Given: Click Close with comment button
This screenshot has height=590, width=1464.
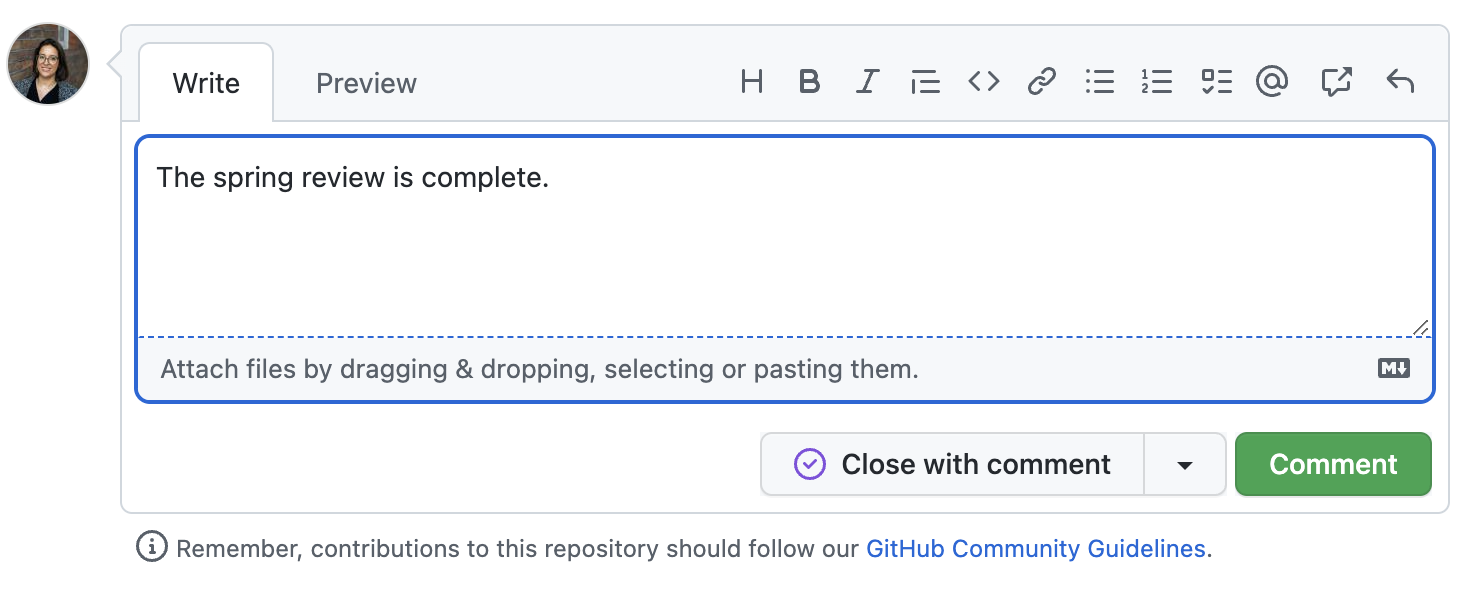Looking at the screenshot, I should (952, 464).
